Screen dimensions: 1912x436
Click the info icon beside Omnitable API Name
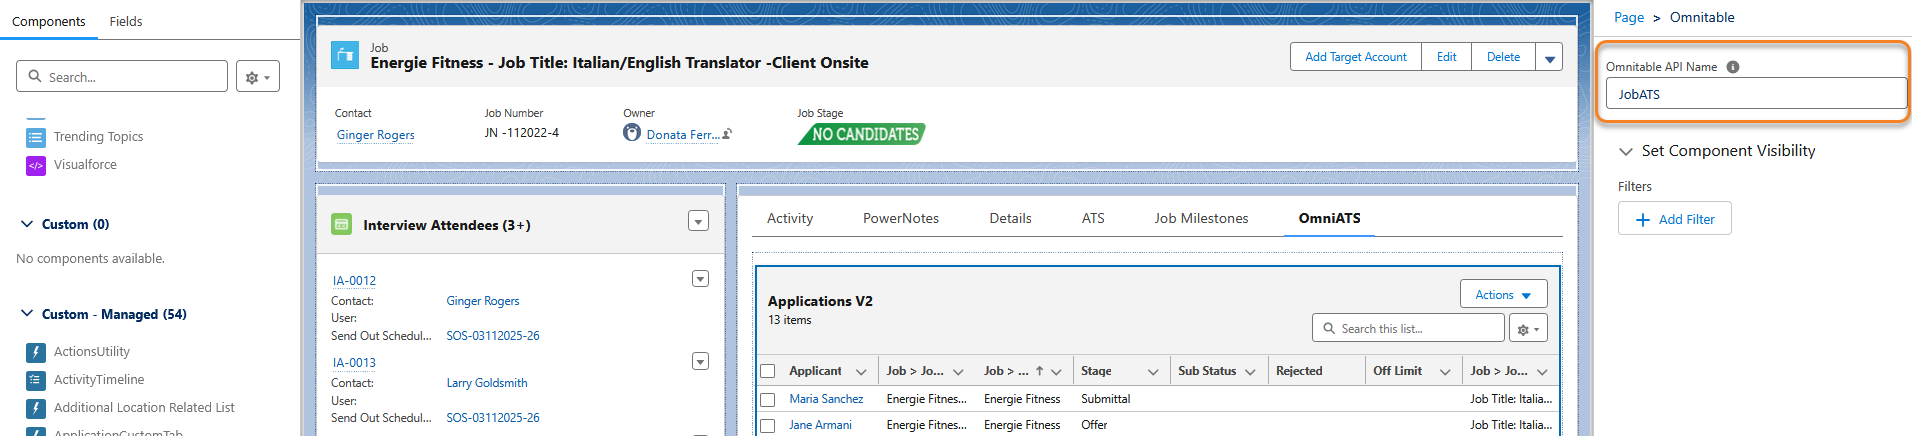(x=1733, y=67)
